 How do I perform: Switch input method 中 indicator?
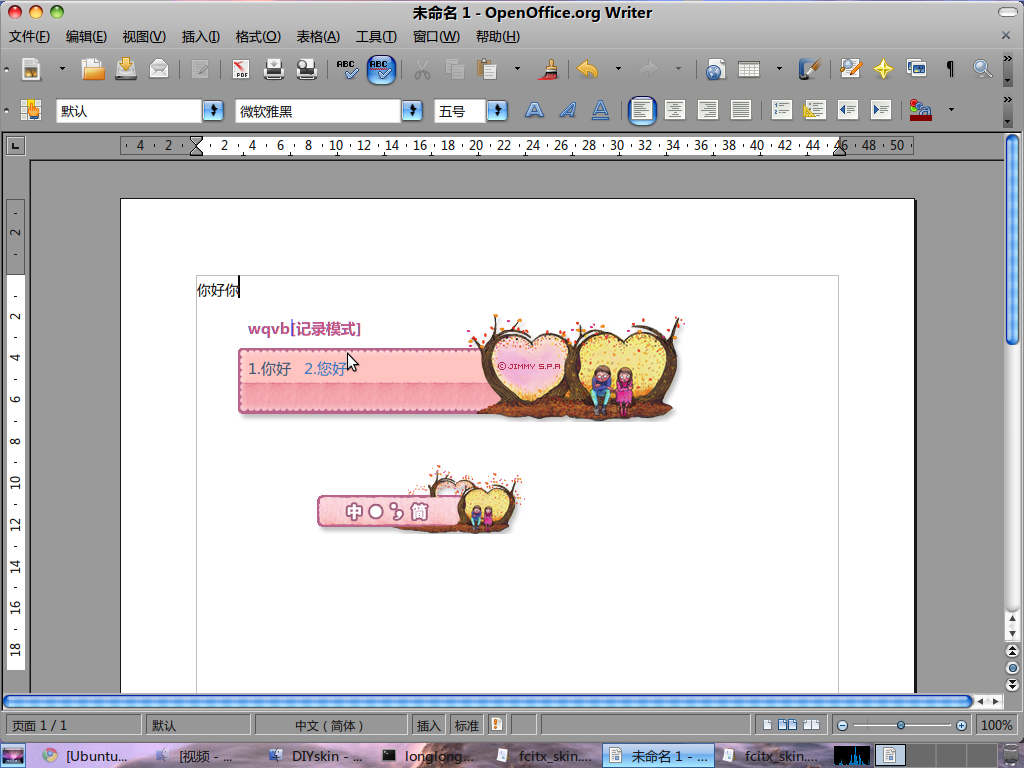click(x=353, y=511)
